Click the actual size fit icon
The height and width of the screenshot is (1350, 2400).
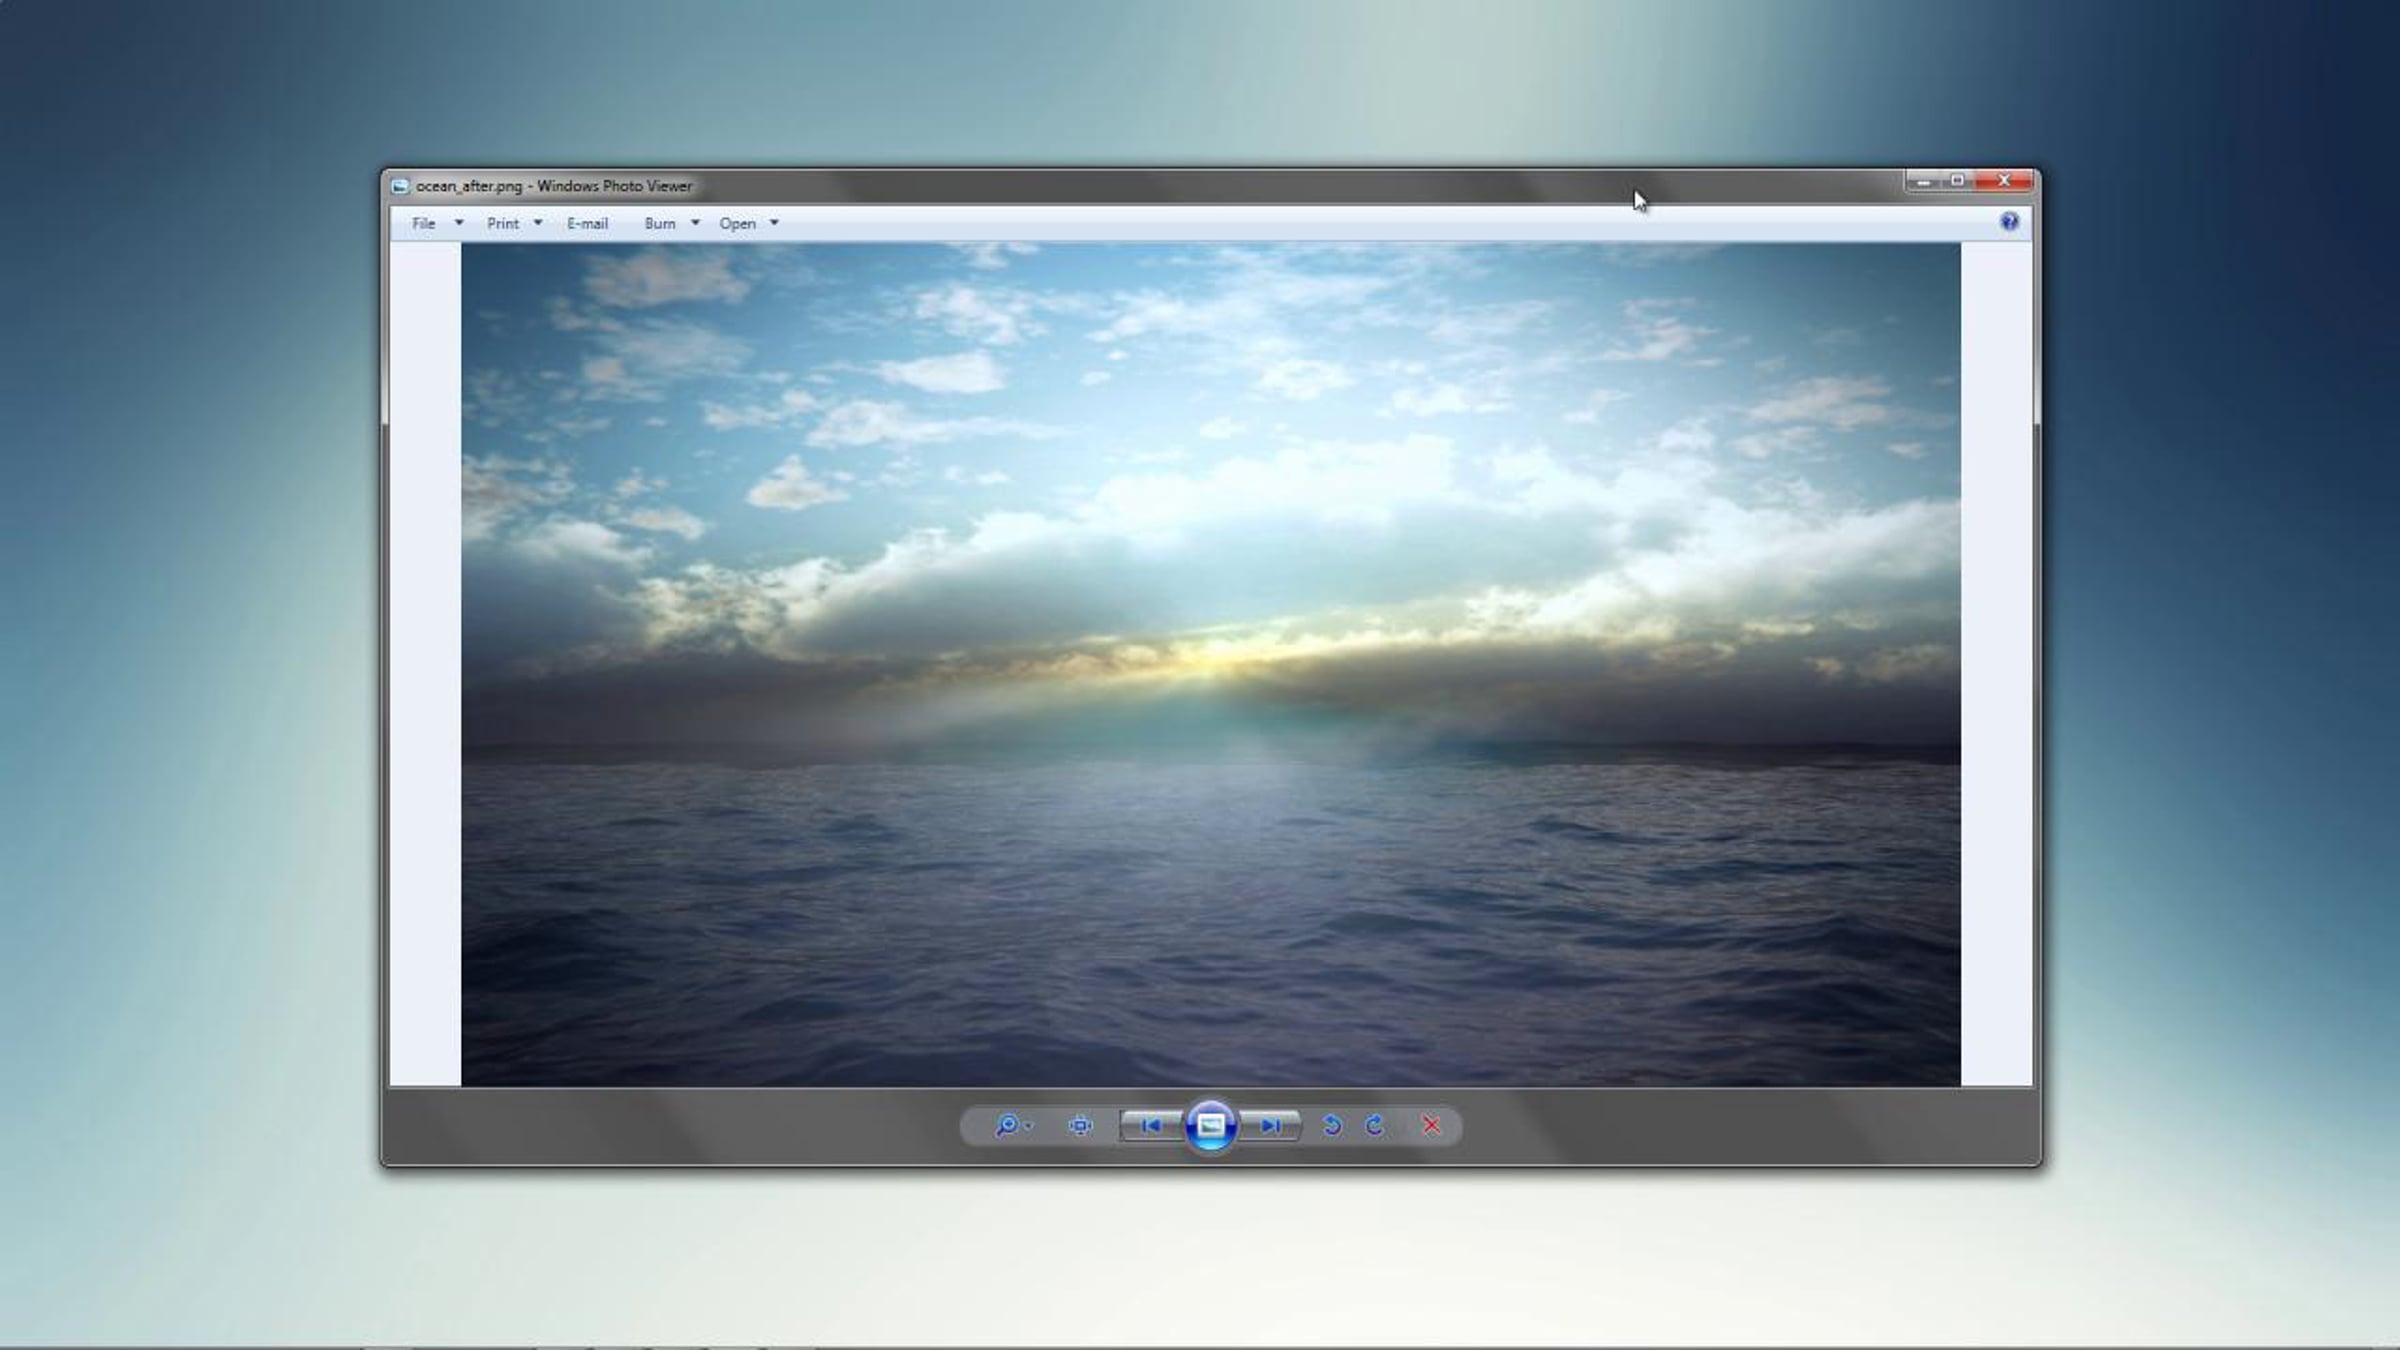coord(1080,1126)
